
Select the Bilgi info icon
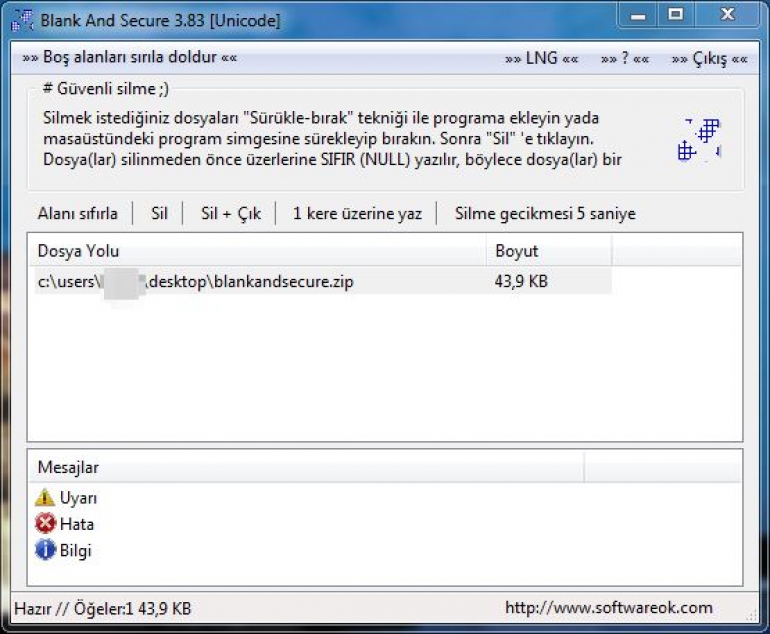coord(45,550)
